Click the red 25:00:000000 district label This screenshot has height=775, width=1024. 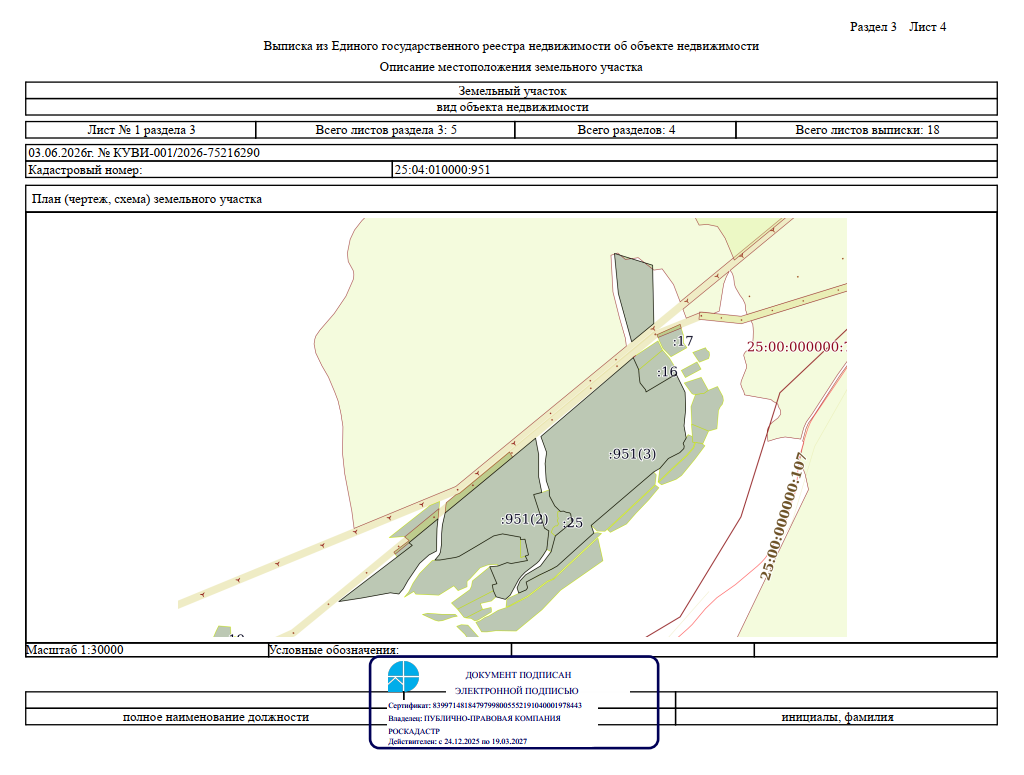(796, 347)
